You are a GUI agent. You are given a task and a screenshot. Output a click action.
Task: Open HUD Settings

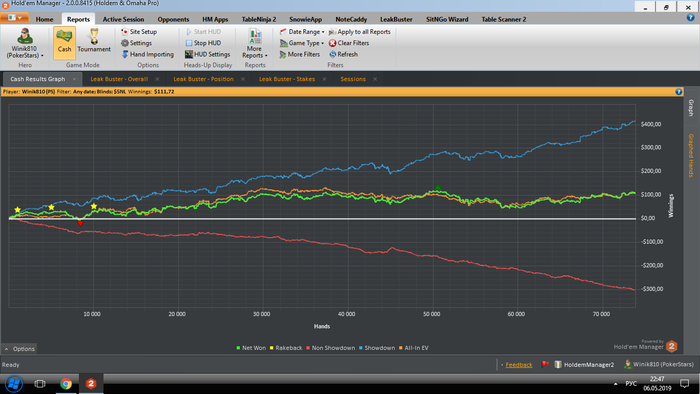[x=208, y=54]
